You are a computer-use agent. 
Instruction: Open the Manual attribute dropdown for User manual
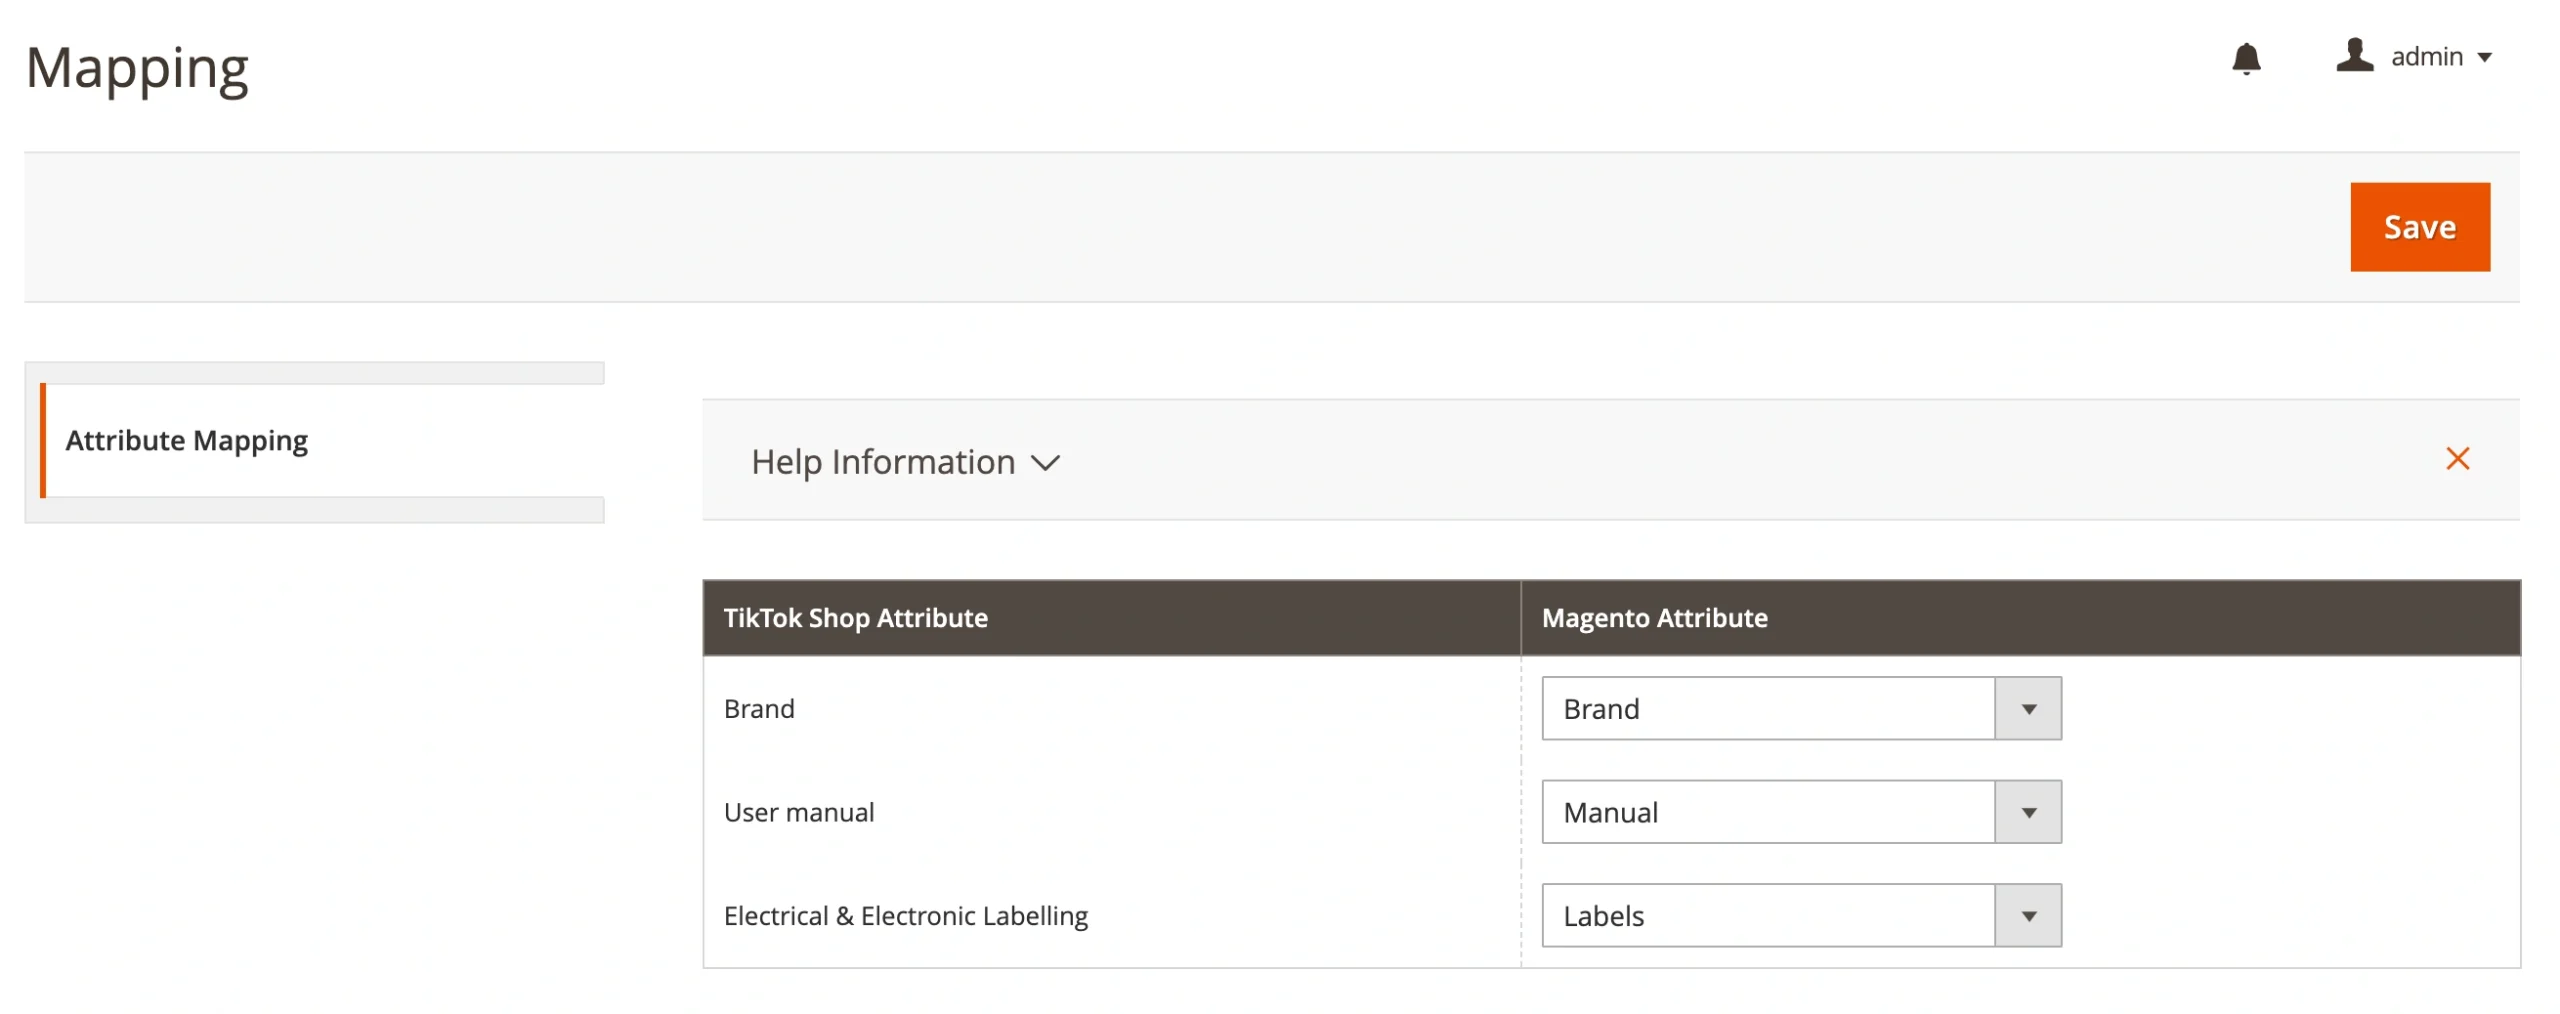click(x=1770, y=811)
